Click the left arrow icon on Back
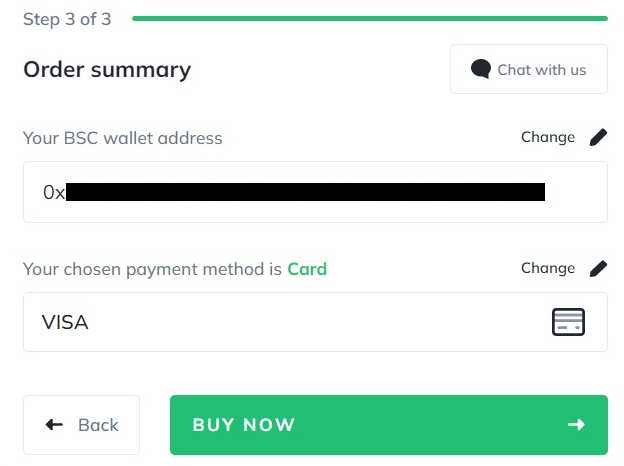The height and width of the screenshot is (466, 624). pos(55,425)
